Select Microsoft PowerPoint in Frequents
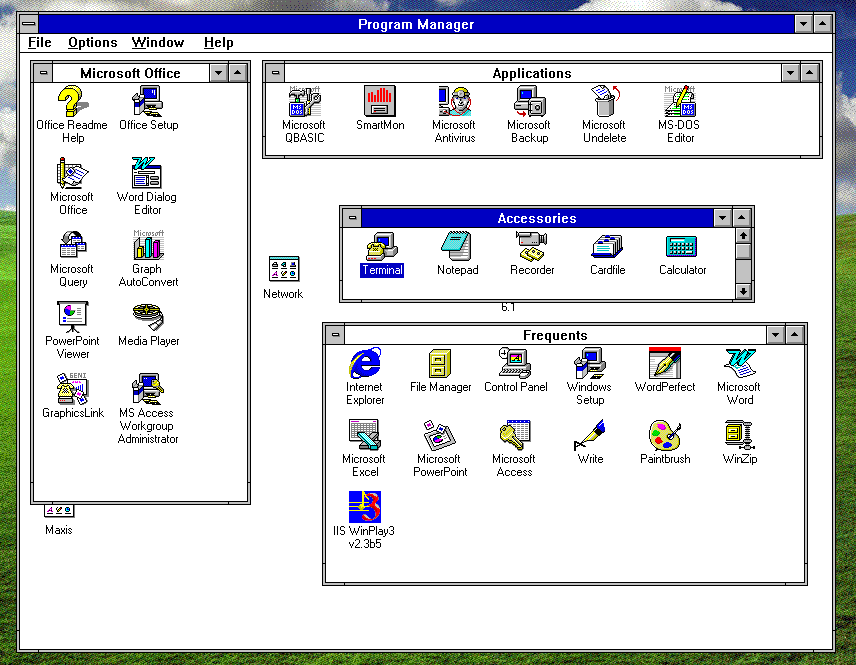The width and height of the screenshot is (856, 665). tap(440, 436)
